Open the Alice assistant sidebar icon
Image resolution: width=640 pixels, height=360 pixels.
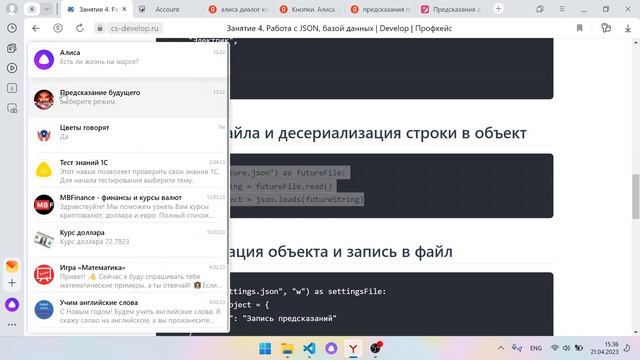12,304
